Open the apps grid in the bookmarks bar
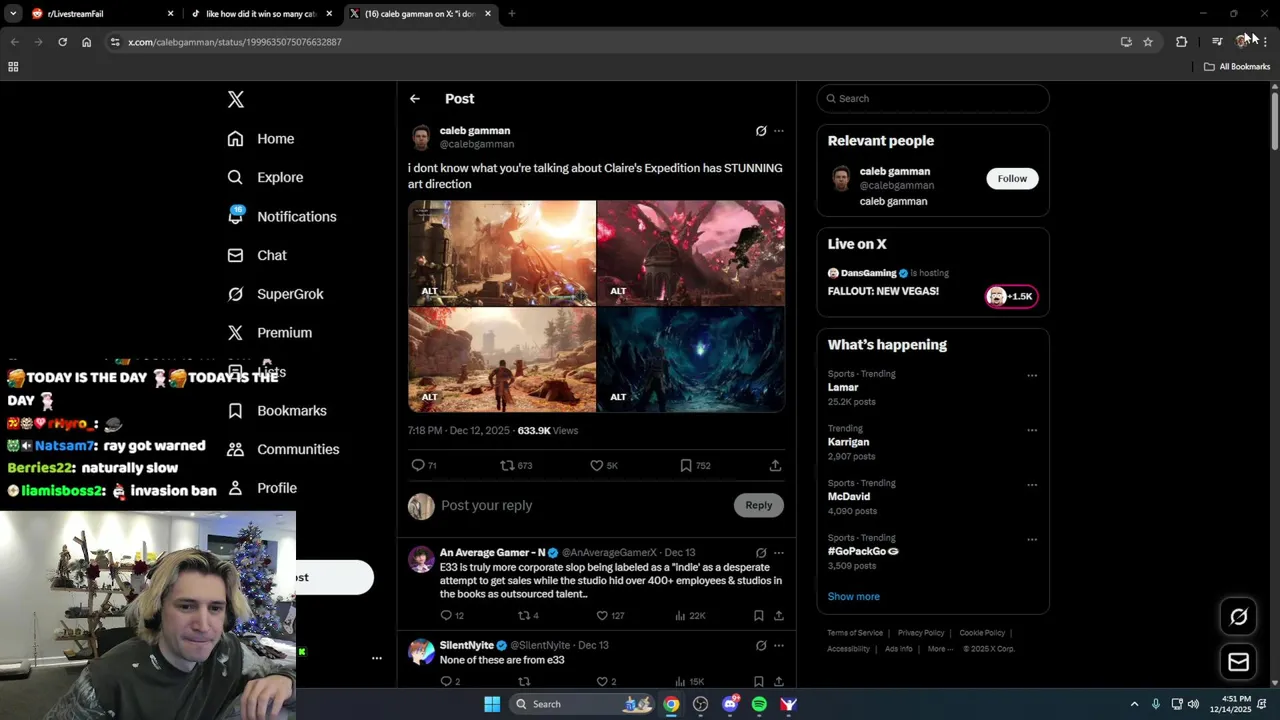Screen dimensions: 1280x720 13,67
